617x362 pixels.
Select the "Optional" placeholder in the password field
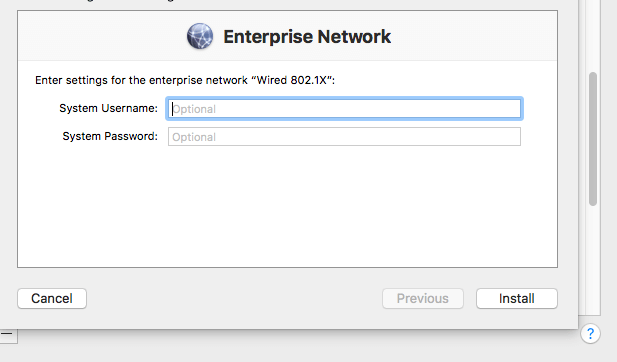click(194, 137)
